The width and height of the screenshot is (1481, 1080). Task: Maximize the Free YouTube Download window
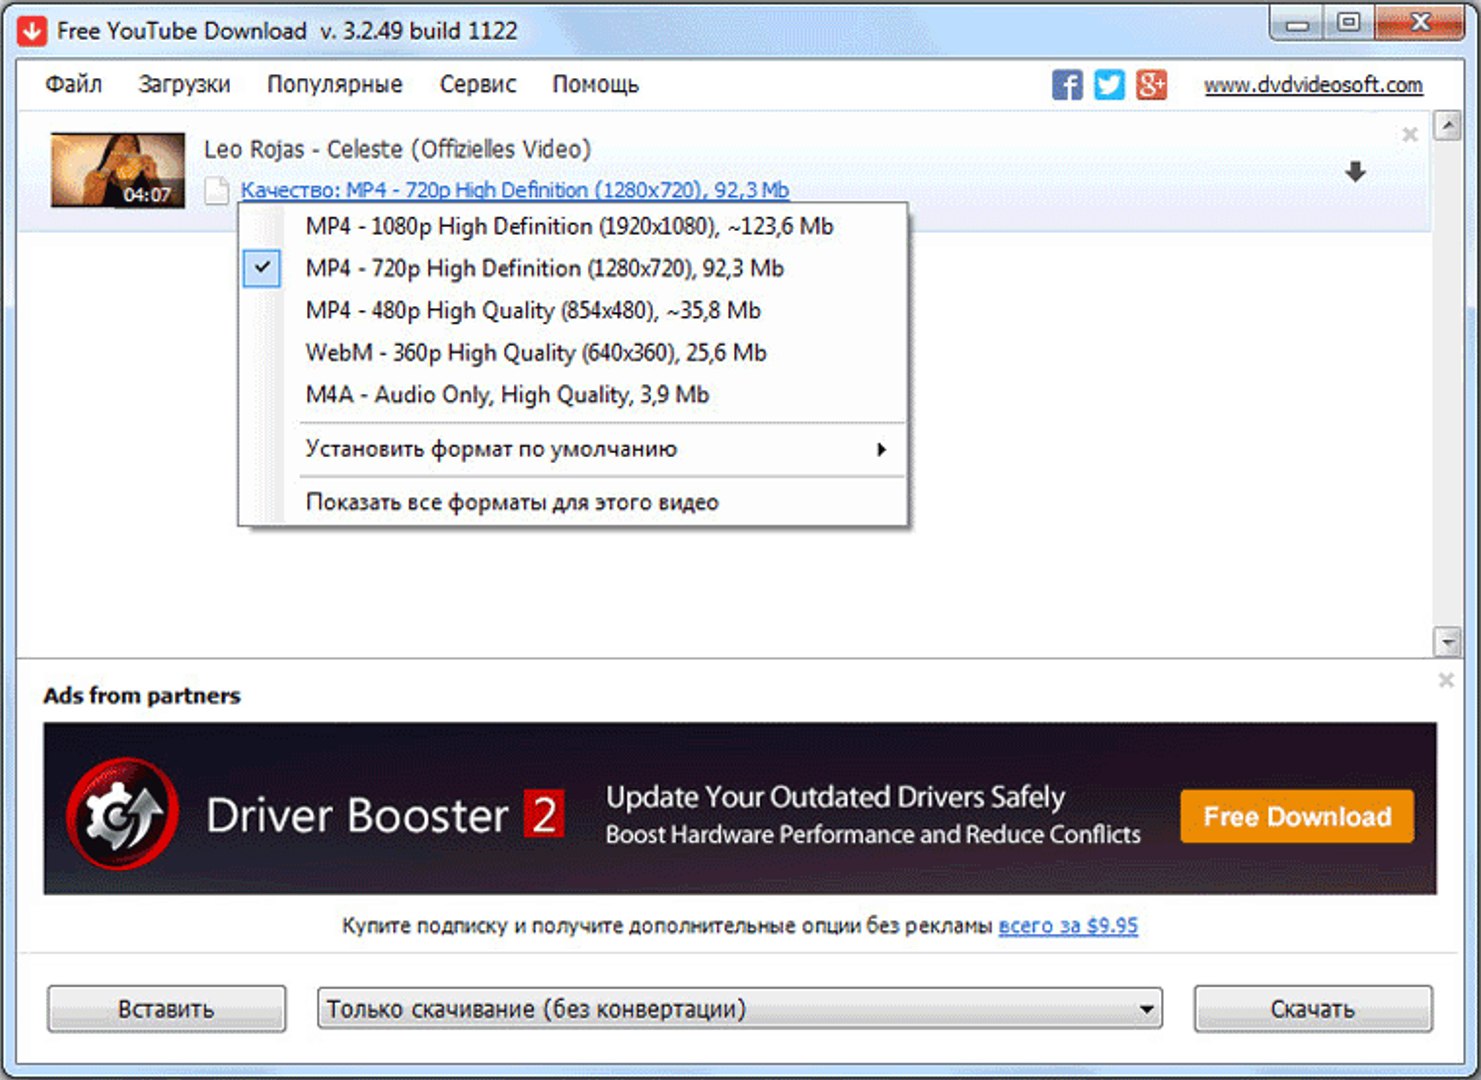[x=1348, y=24]
